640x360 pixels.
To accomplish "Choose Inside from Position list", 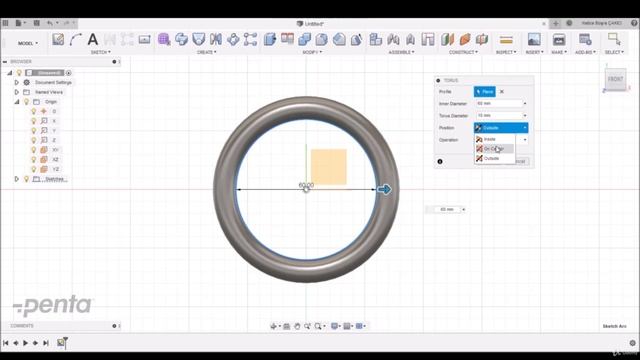I will (x=494, y=139).
